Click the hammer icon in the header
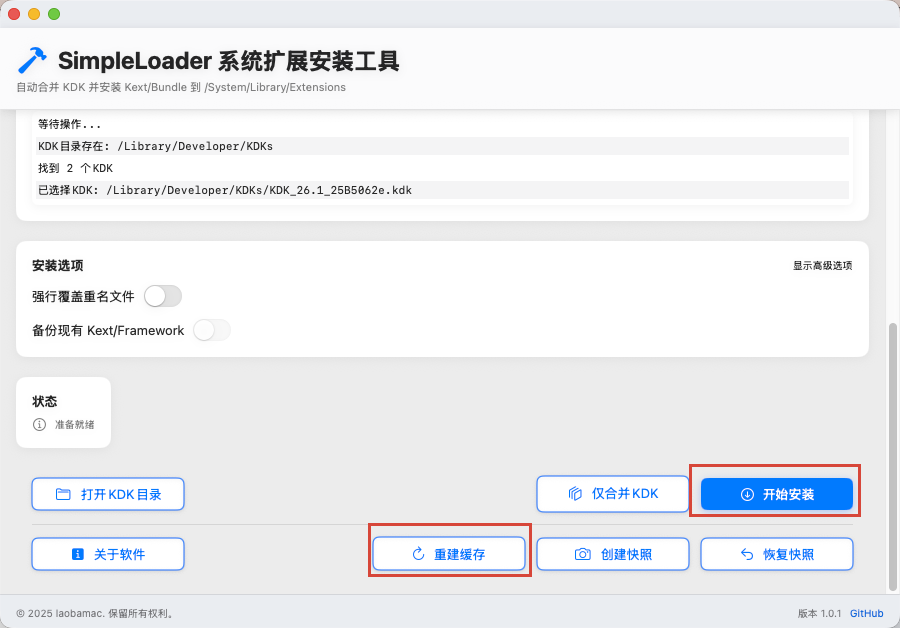900x628 pixels. (32, 60)
